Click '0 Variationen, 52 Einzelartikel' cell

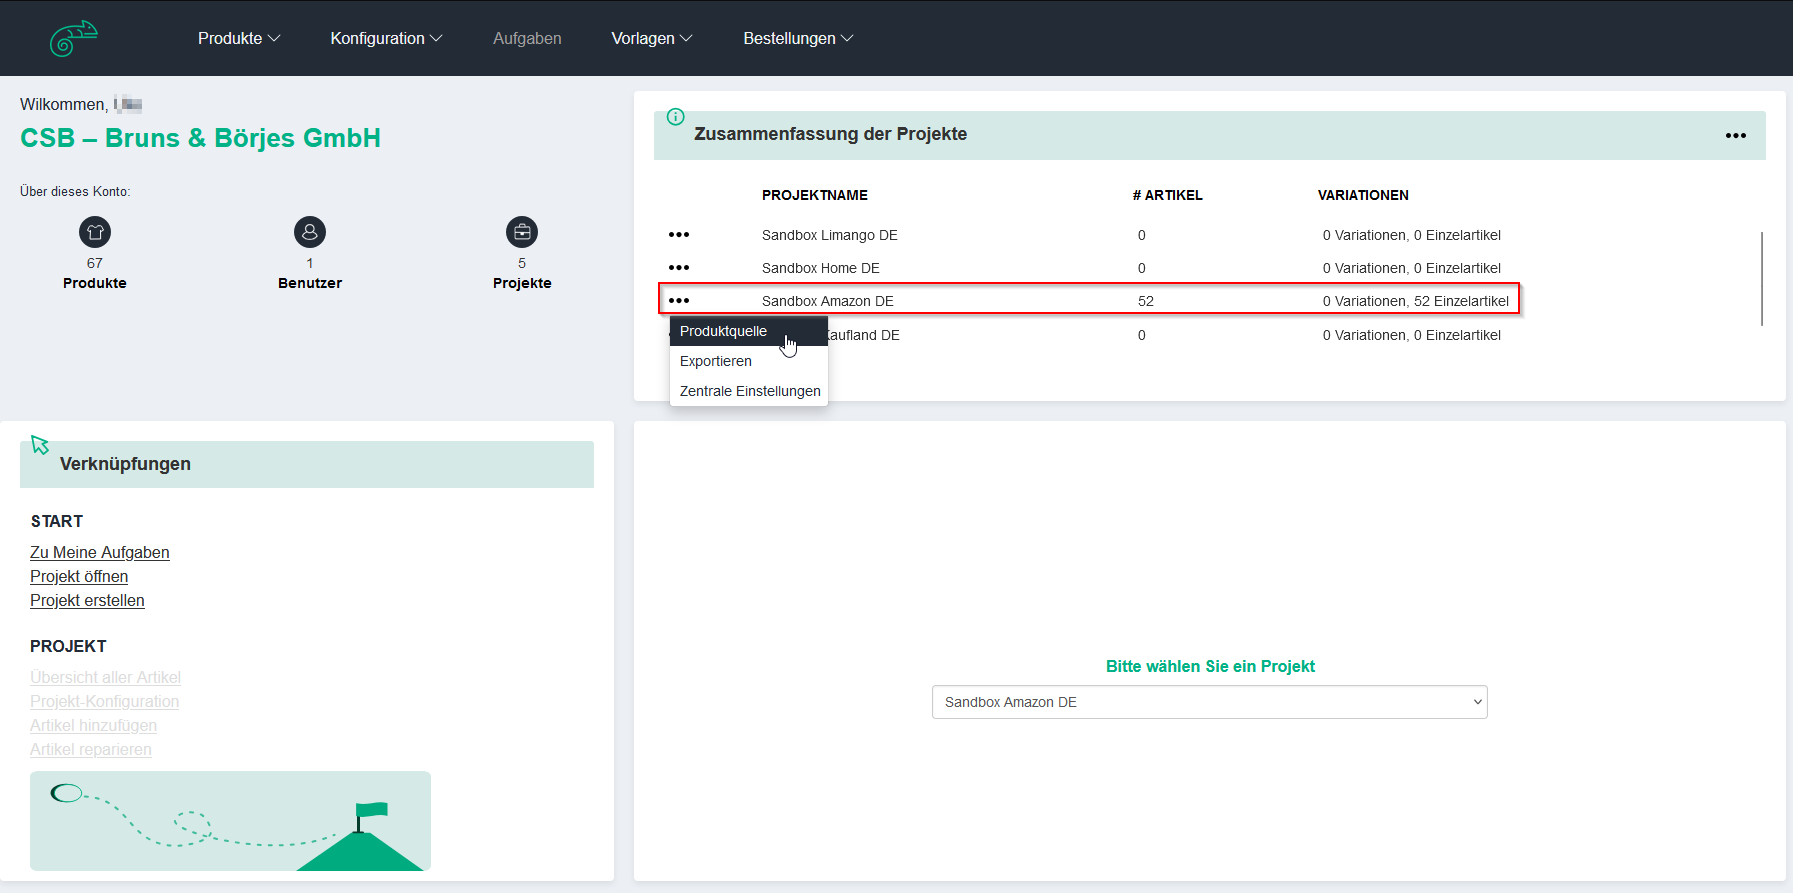[x=1415, y=301]
